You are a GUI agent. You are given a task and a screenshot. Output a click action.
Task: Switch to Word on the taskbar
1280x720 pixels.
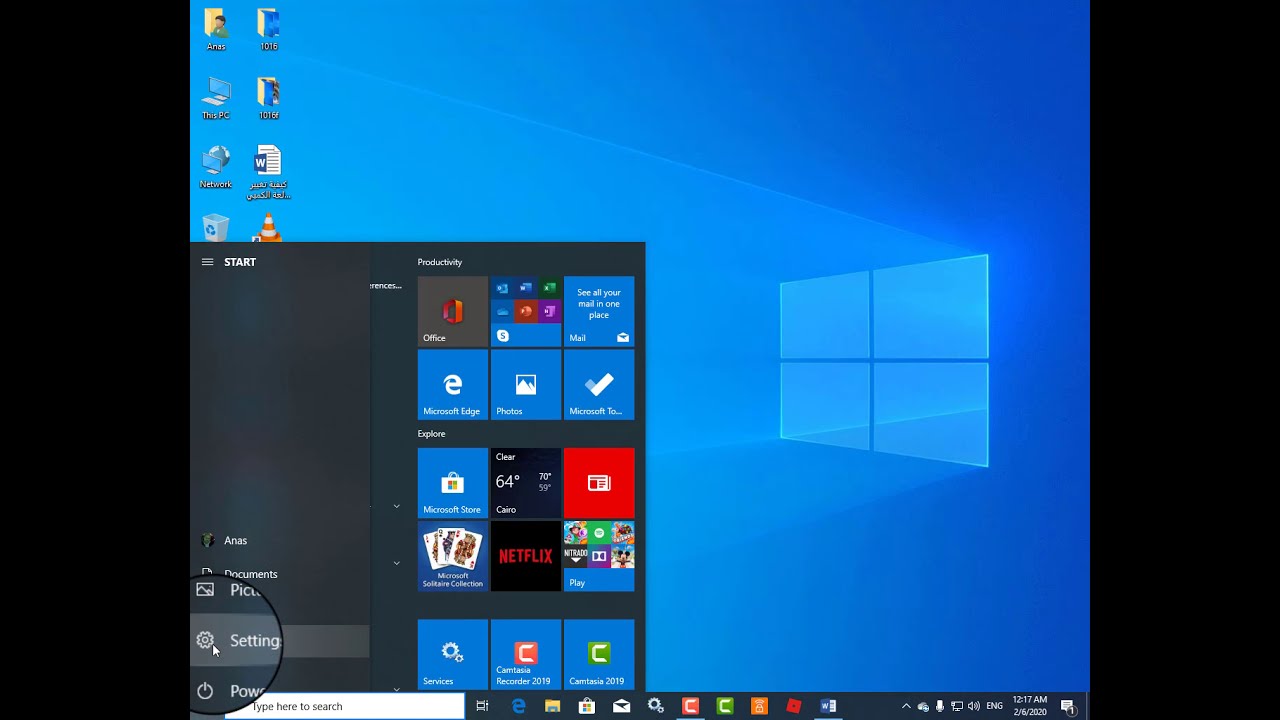coord(828,706)
